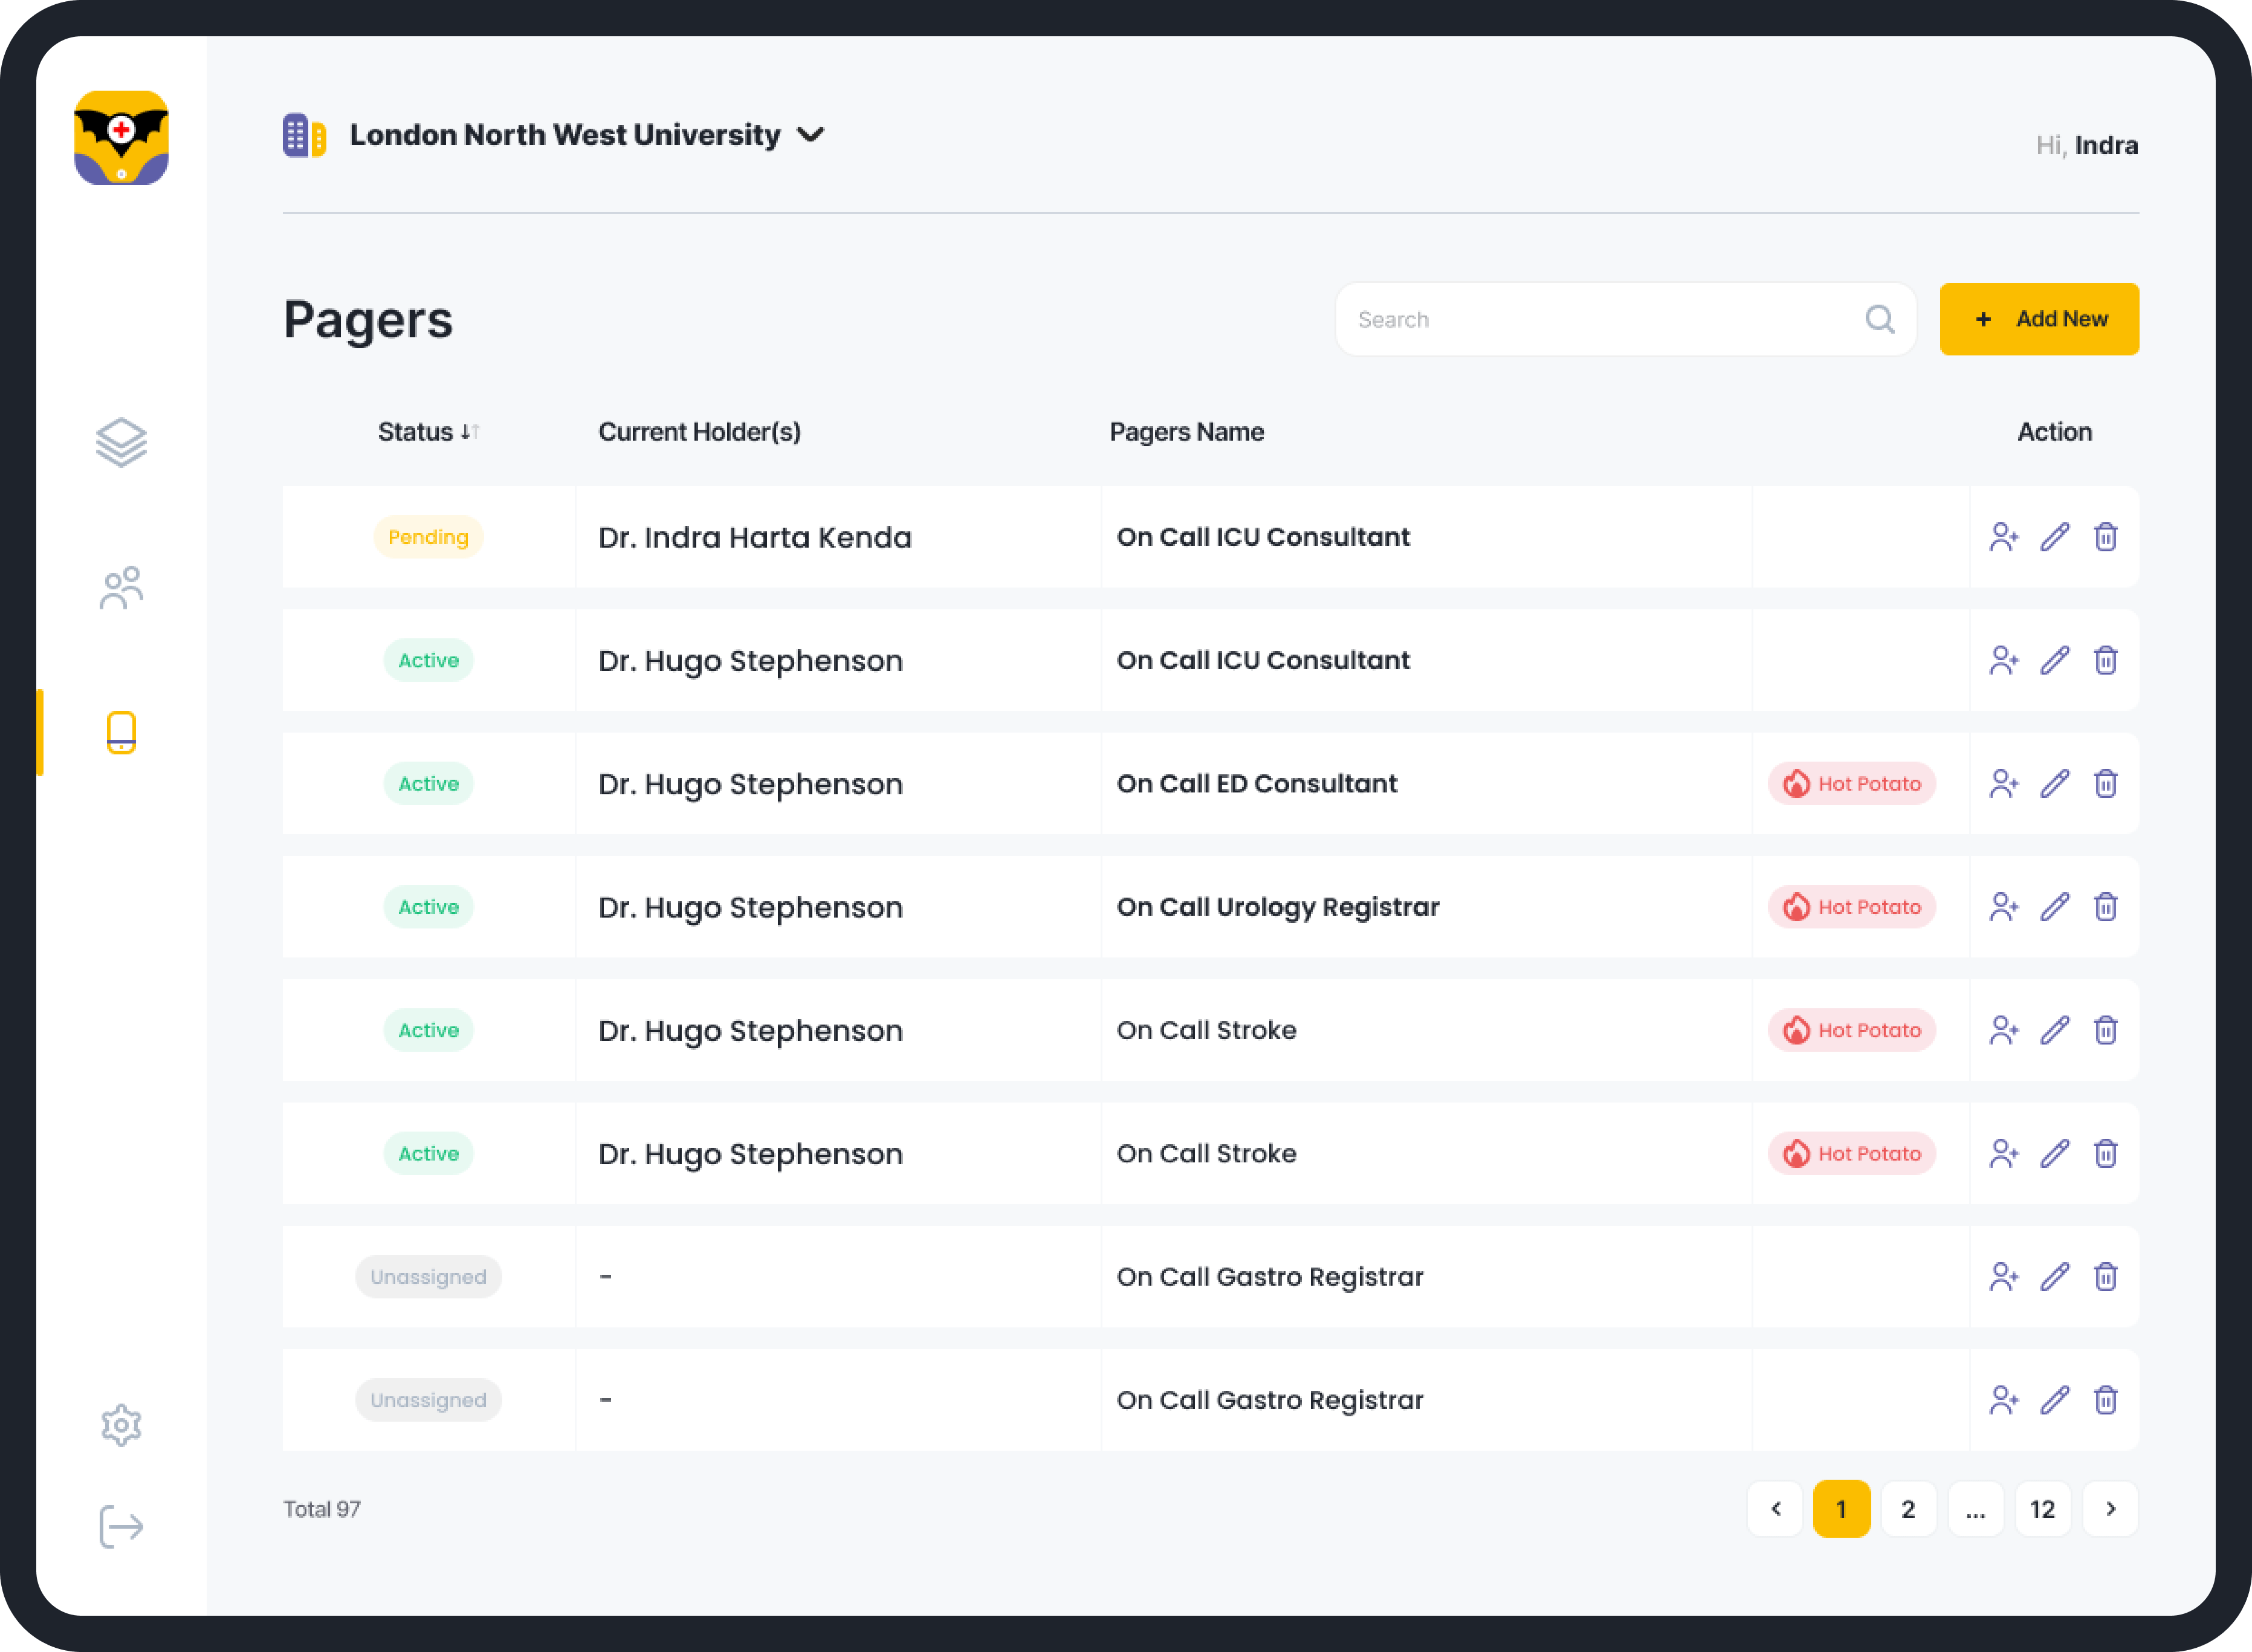Edit the On Call ED Consultant pager

2054,784
